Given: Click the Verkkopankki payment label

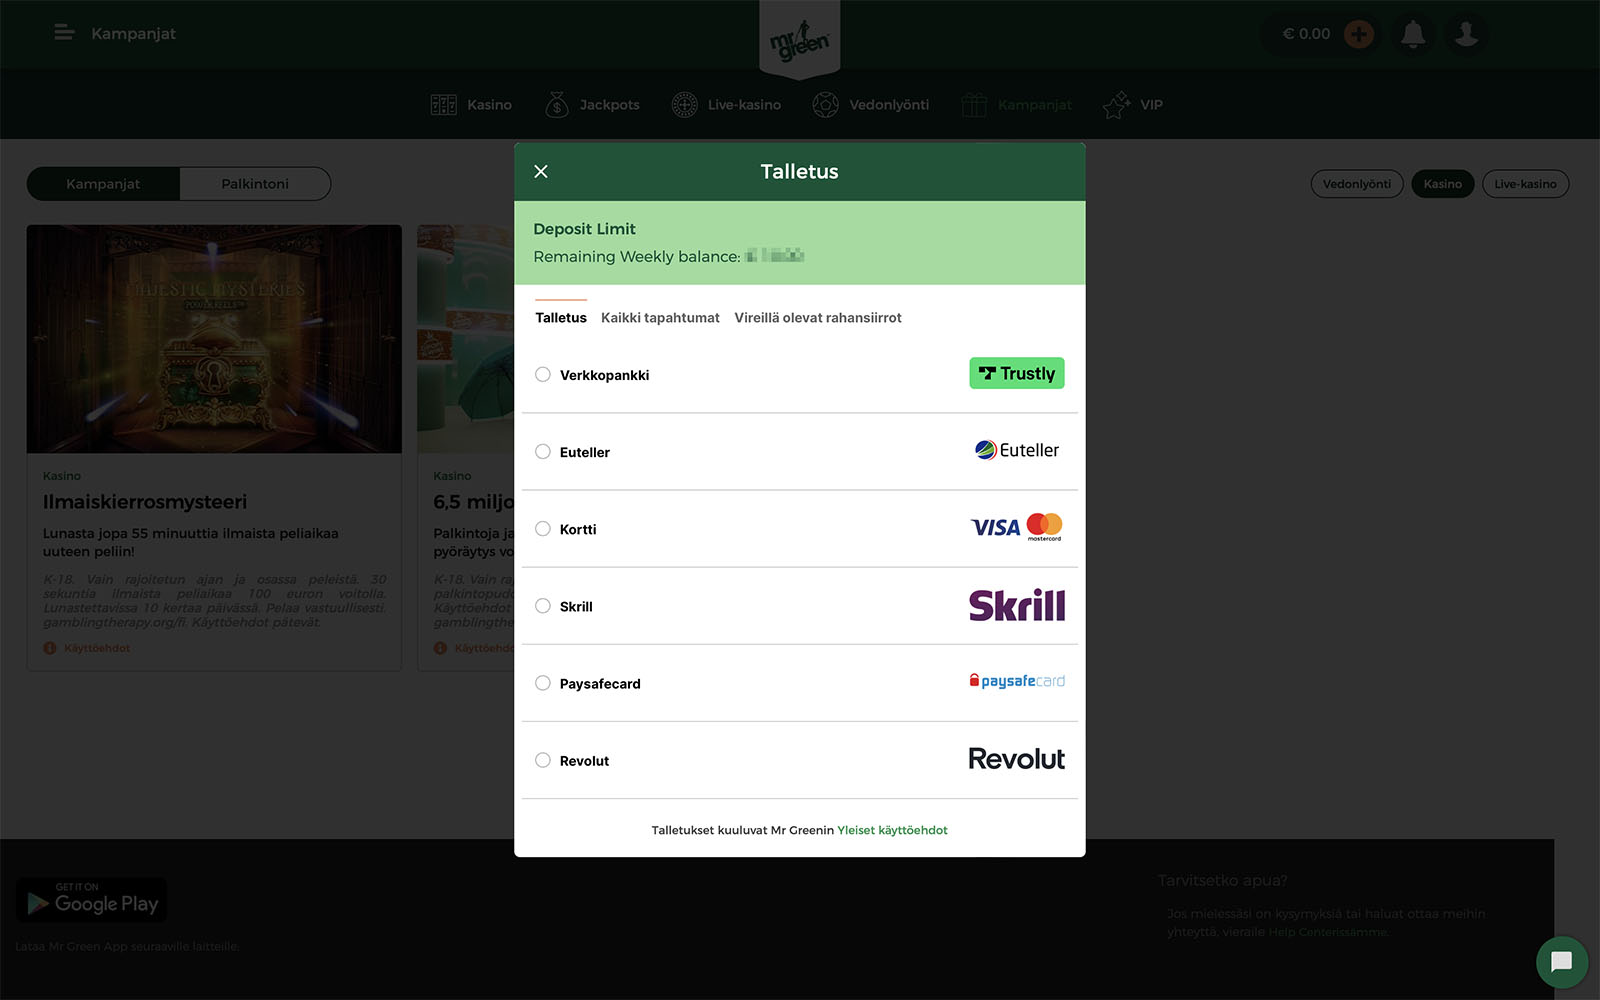Looking at the screenshot, I should [604, 375].
